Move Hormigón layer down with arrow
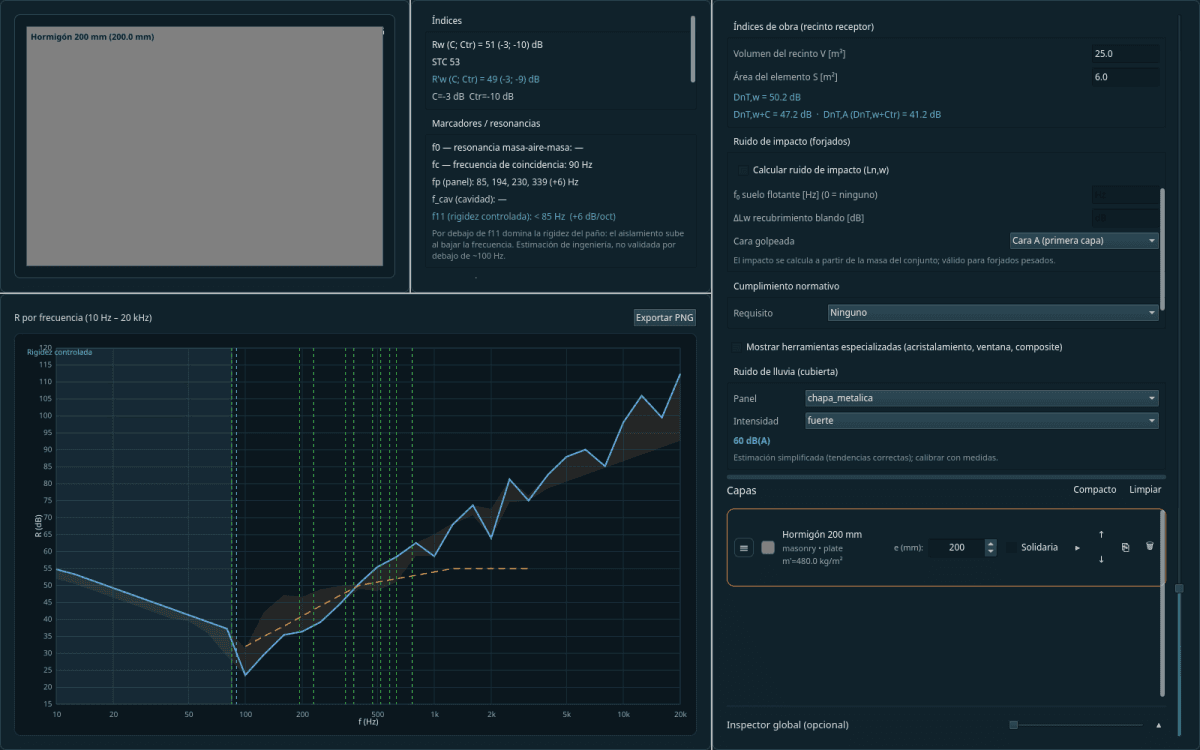Image resolution: width=1200 pixels, height=750 pixels. [1101, 559]
